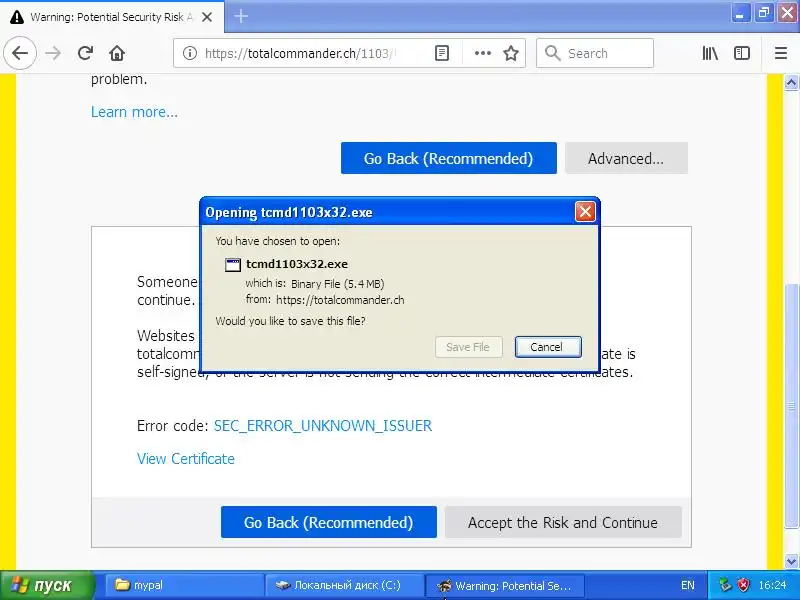The height and width of the screenshot is (600, 800).
Task: Click the https://totalcommander.ch source text in dialog
Action: point(340,300)
